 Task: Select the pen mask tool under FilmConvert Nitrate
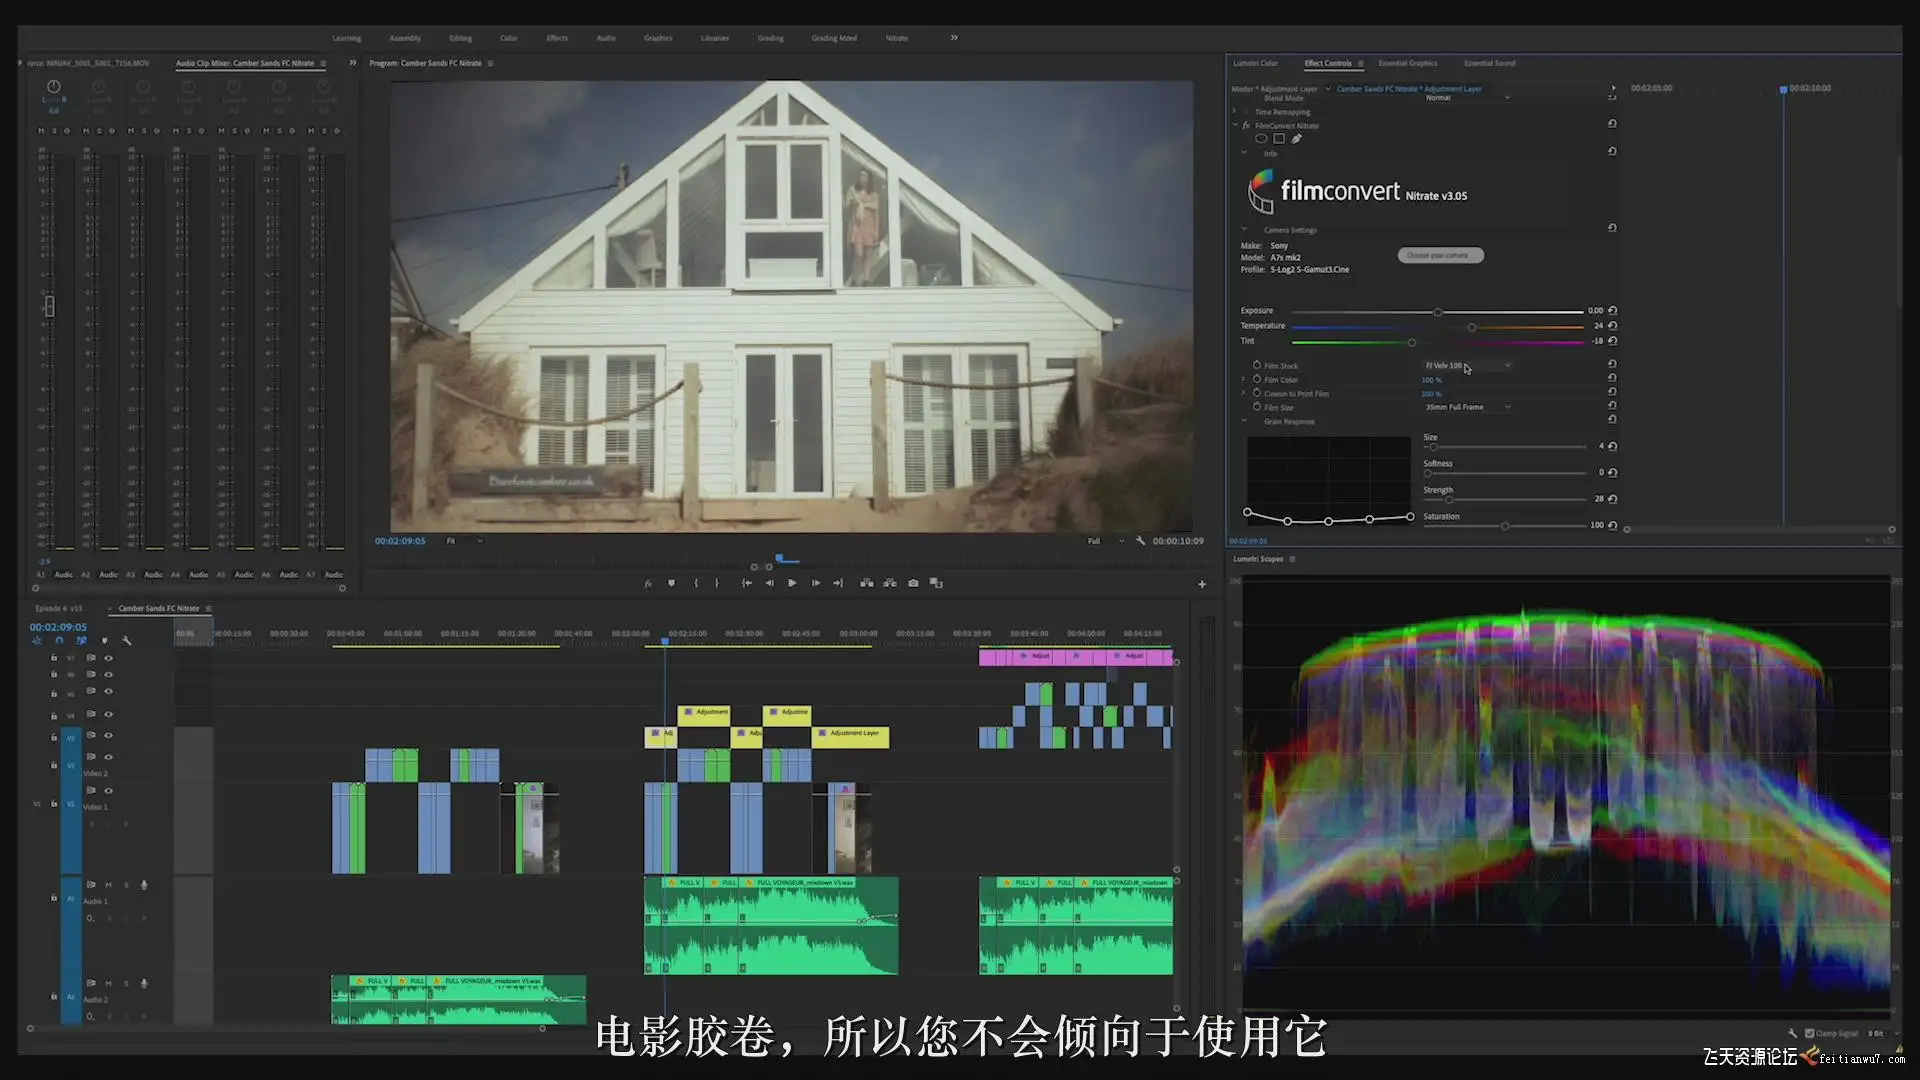[x=1297, y=139]
